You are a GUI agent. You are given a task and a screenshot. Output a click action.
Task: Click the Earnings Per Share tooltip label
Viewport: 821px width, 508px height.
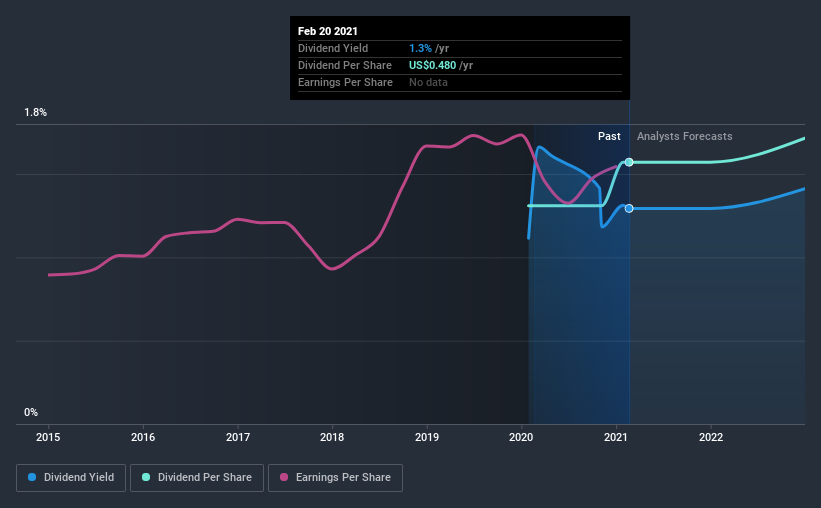(x=345, y=82)
